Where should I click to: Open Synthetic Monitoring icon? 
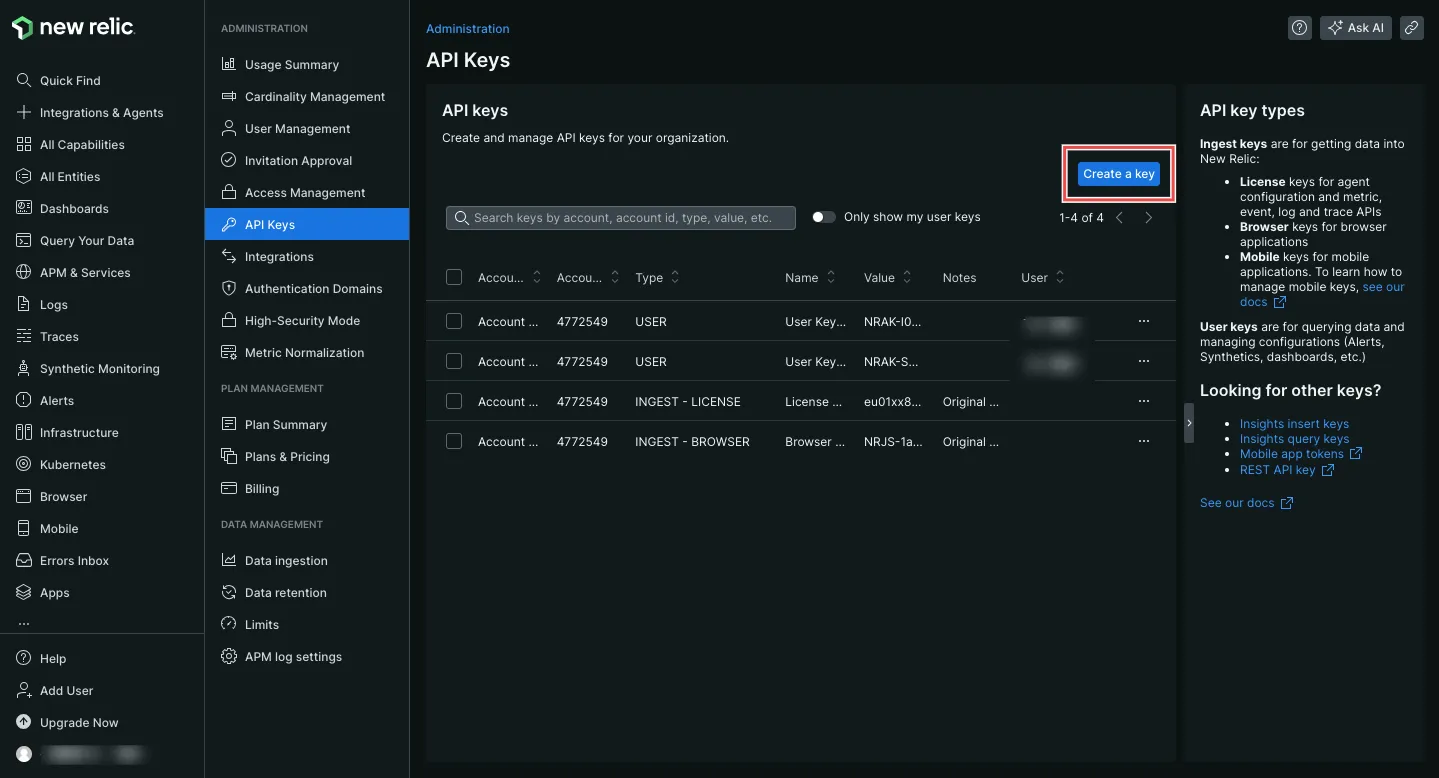24,369
